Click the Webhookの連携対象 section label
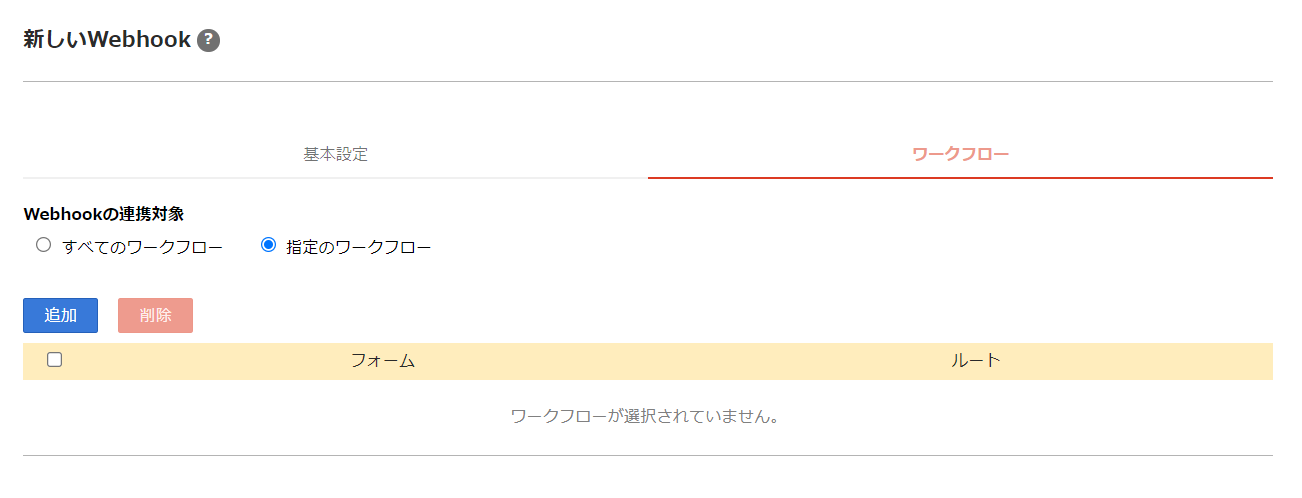The width and height of the screenshot is (1302, 498). coord(104,214)
